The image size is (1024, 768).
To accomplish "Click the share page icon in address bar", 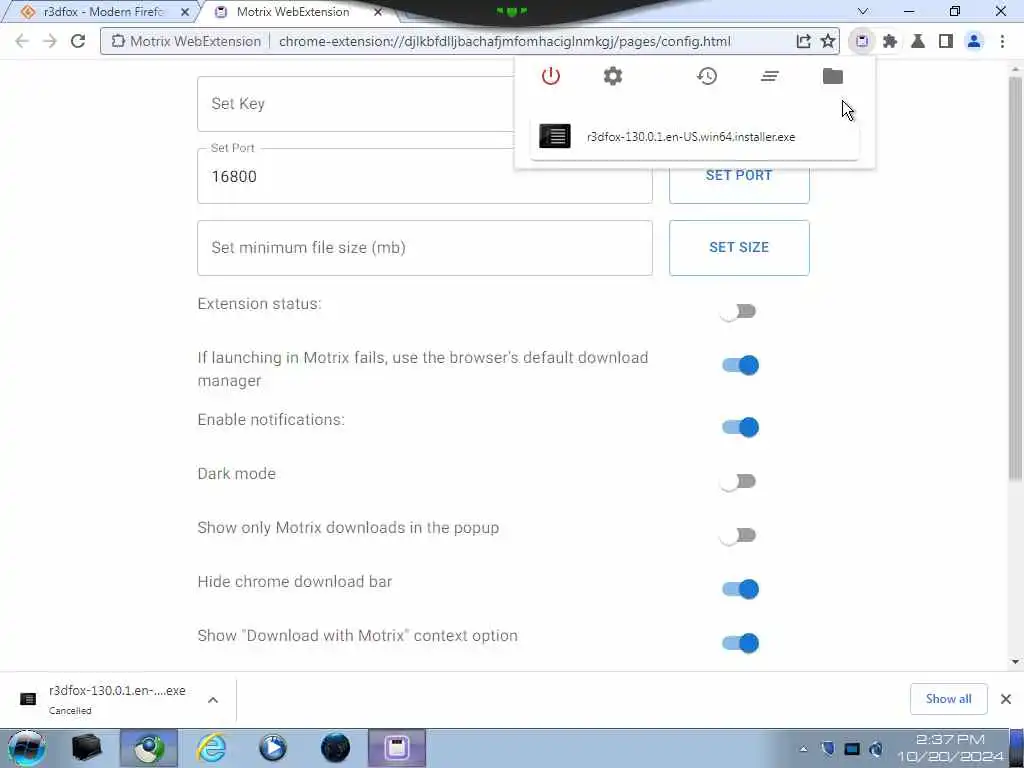I will pos(803,41).
